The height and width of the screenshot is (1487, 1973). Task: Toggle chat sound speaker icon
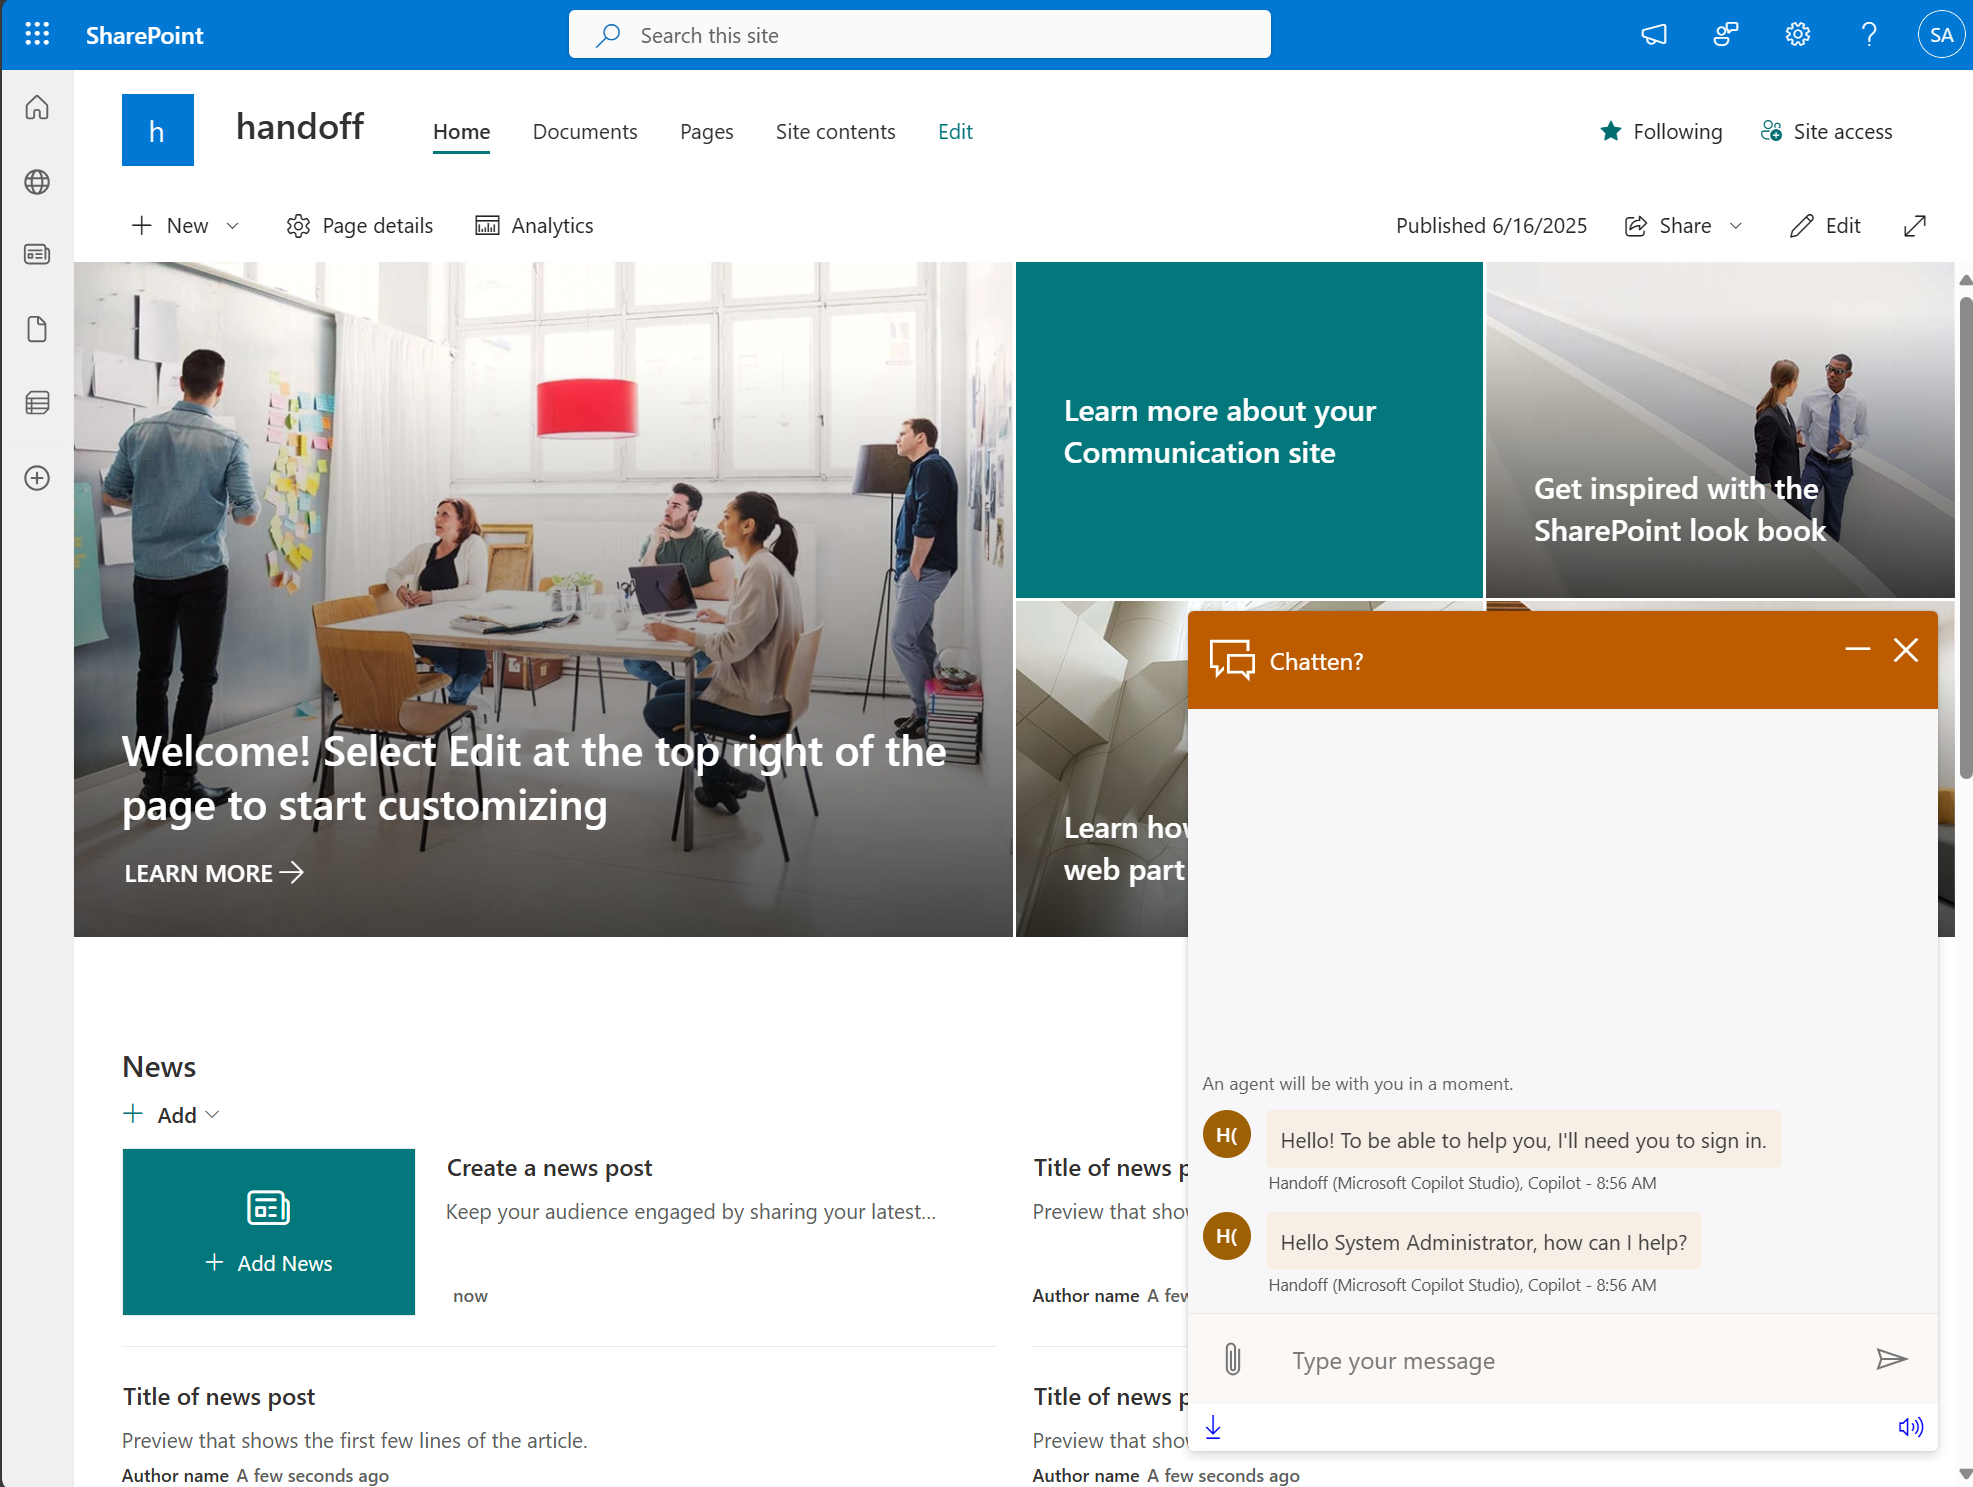click(x=1910, y=1427)
